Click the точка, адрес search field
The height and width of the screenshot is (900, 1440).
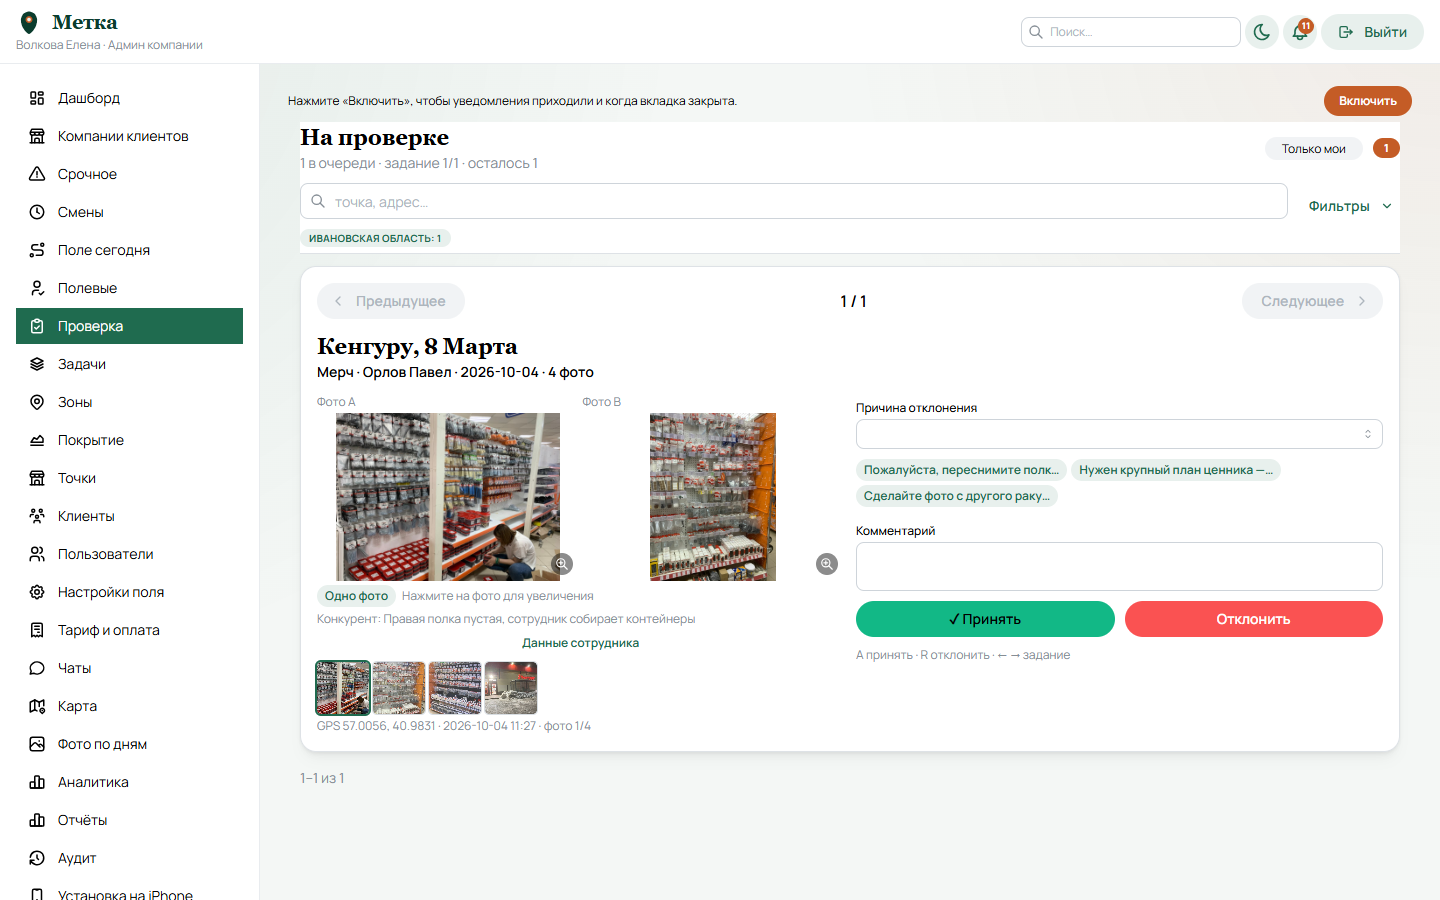(x=794, y=201)
